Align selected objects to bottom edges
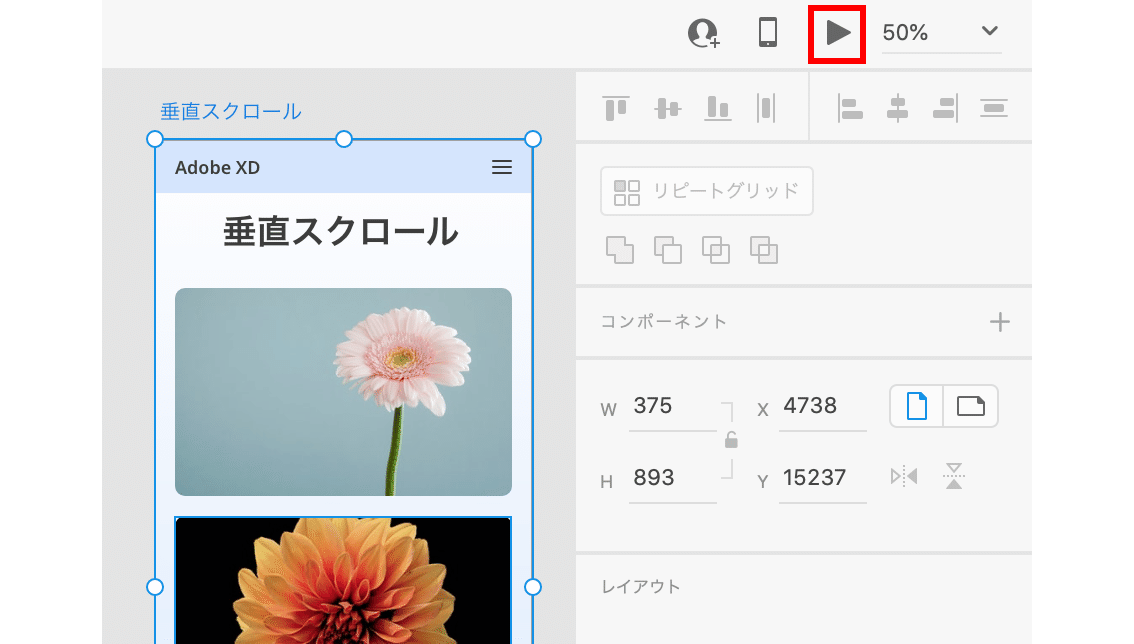Viewport: 1134px width, 644px height. pos(717,107)
